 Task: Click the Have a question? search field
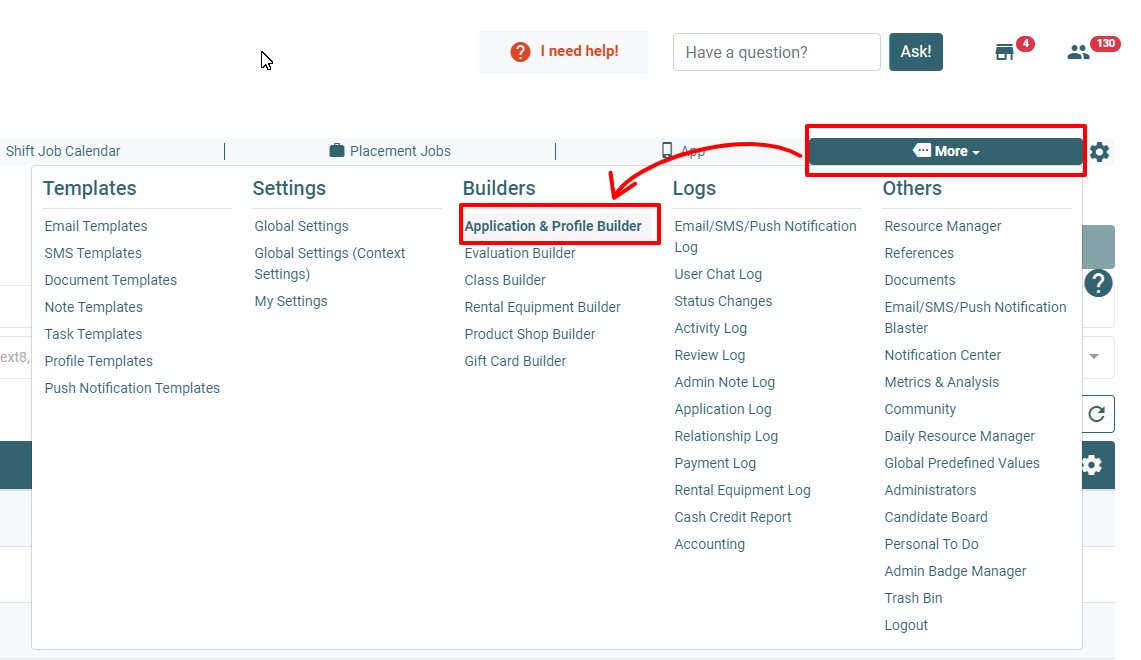pos(776,51)
